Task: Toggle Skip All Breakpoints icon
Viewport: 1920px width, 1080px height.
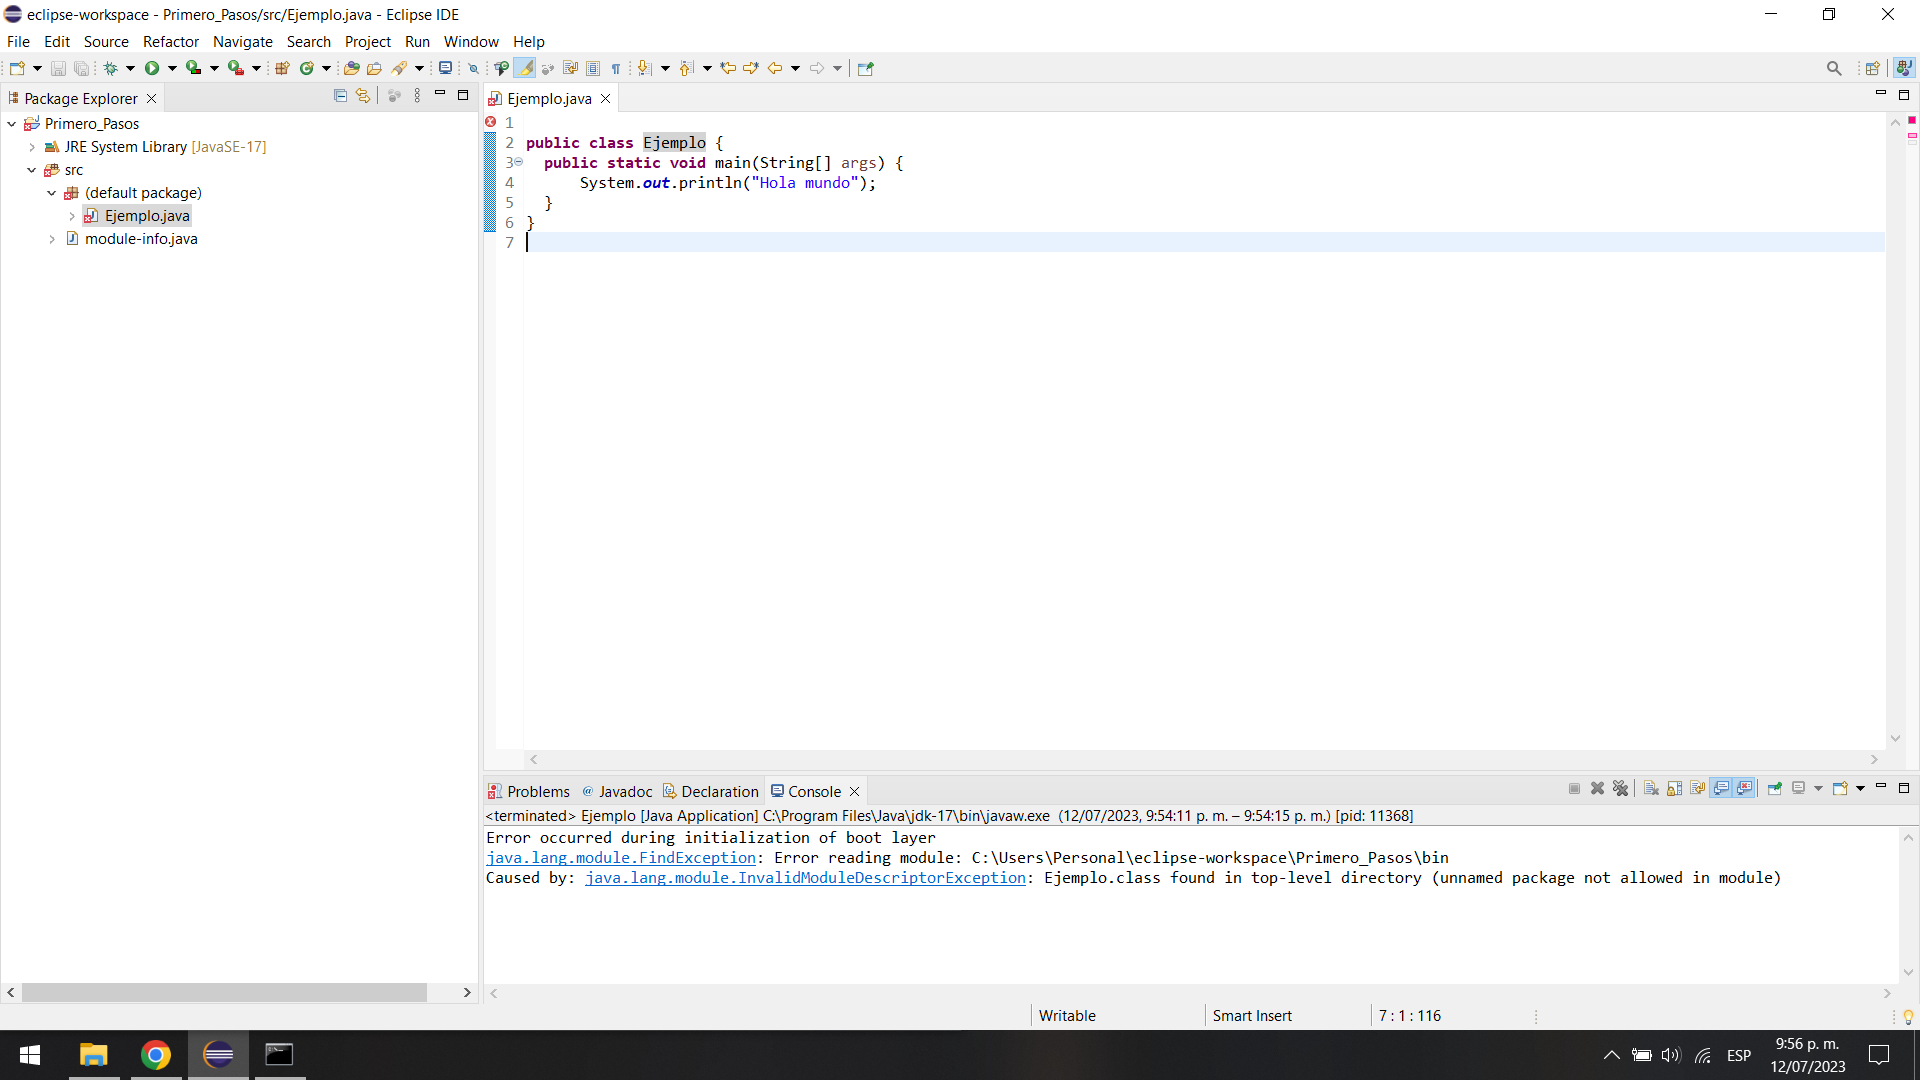Action: [x=474, y=69]
